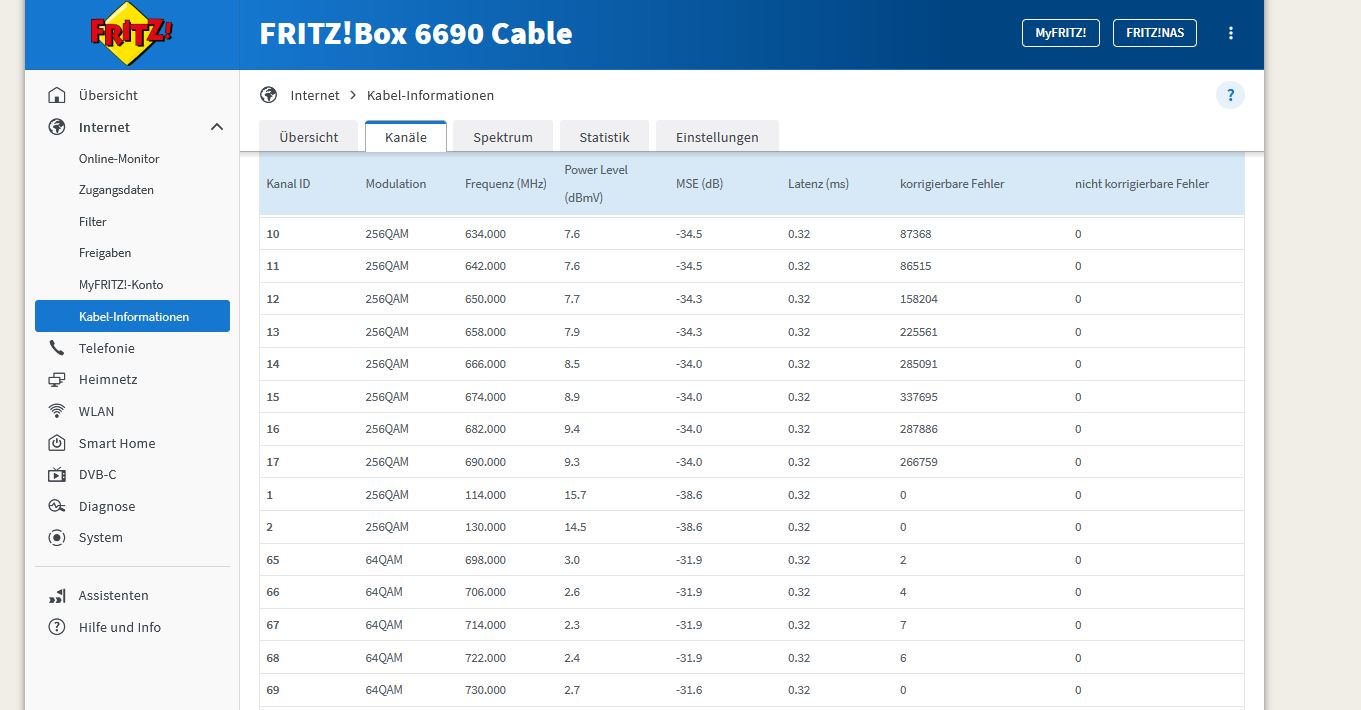Click the WLAN wifi icon

point(57,412)
